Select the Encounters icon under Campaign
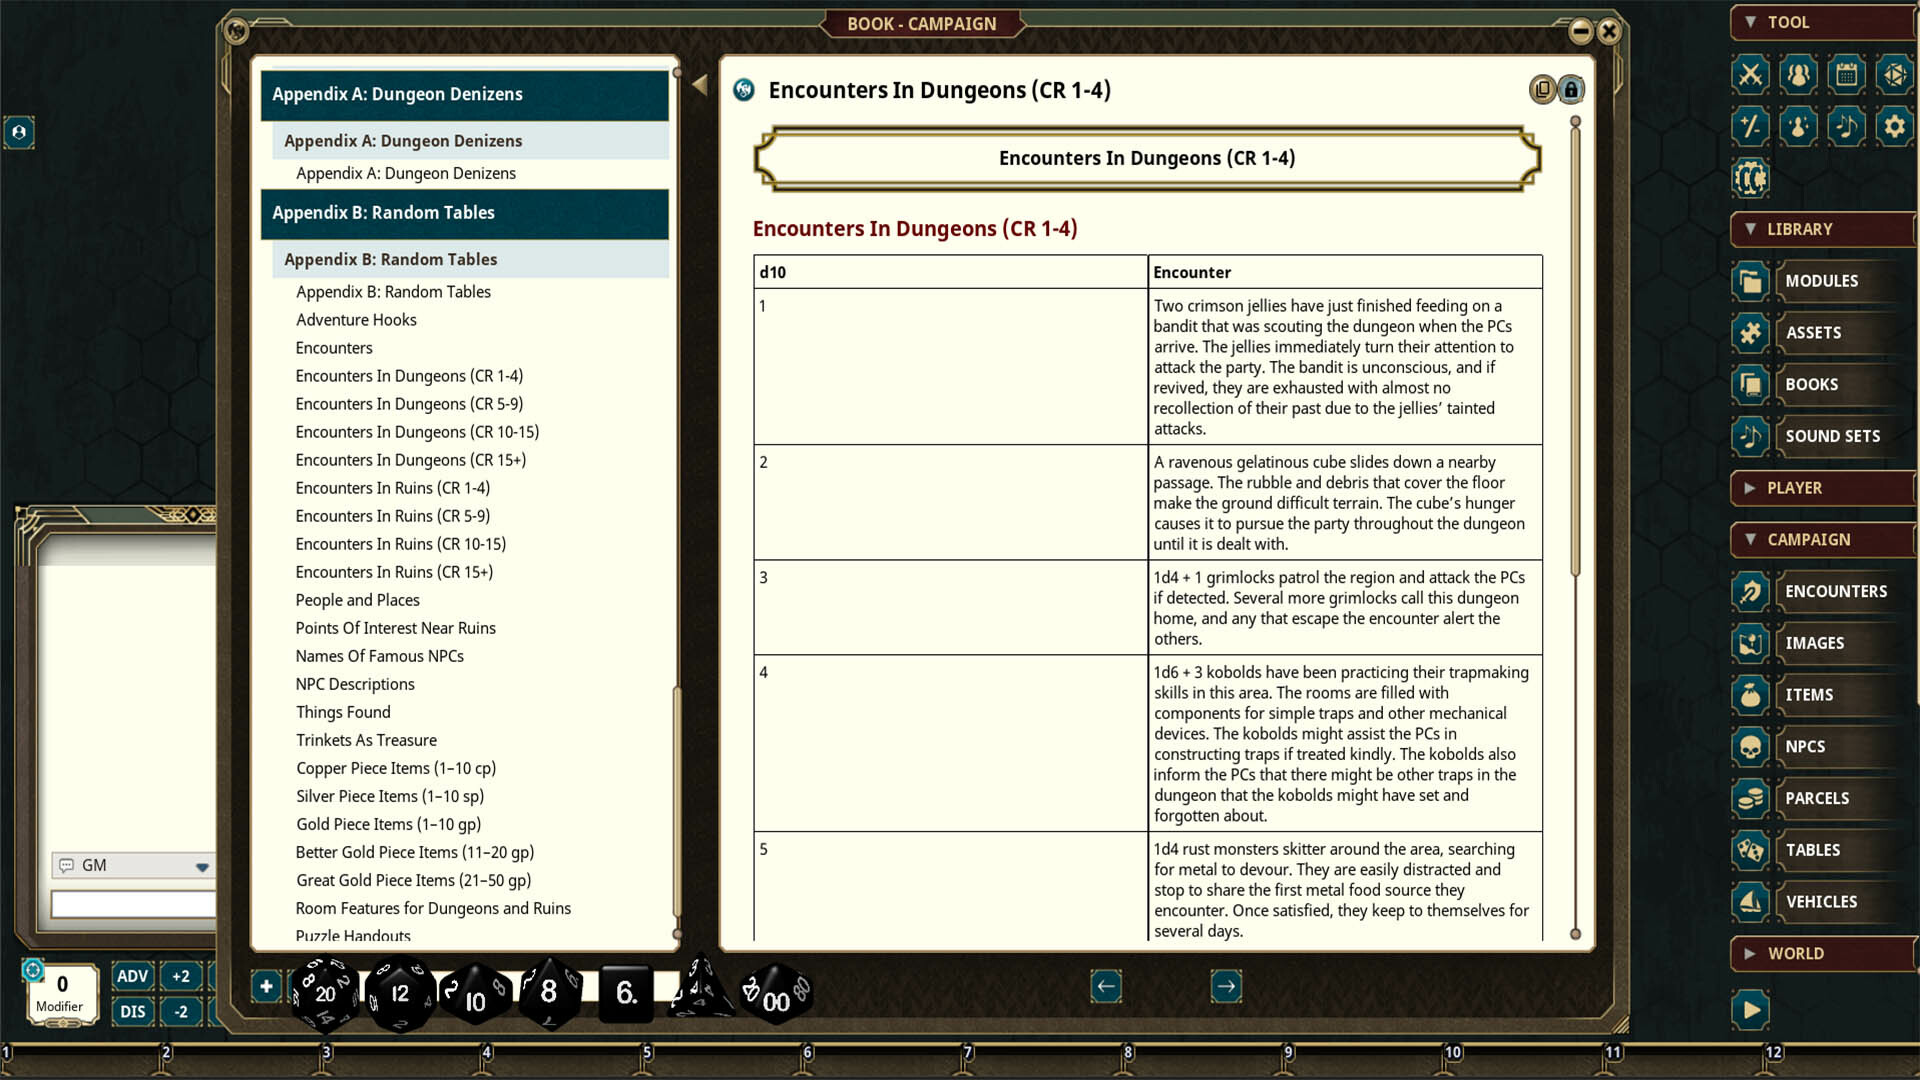Screen dimensions: 1920x1080 (1749, 592)
